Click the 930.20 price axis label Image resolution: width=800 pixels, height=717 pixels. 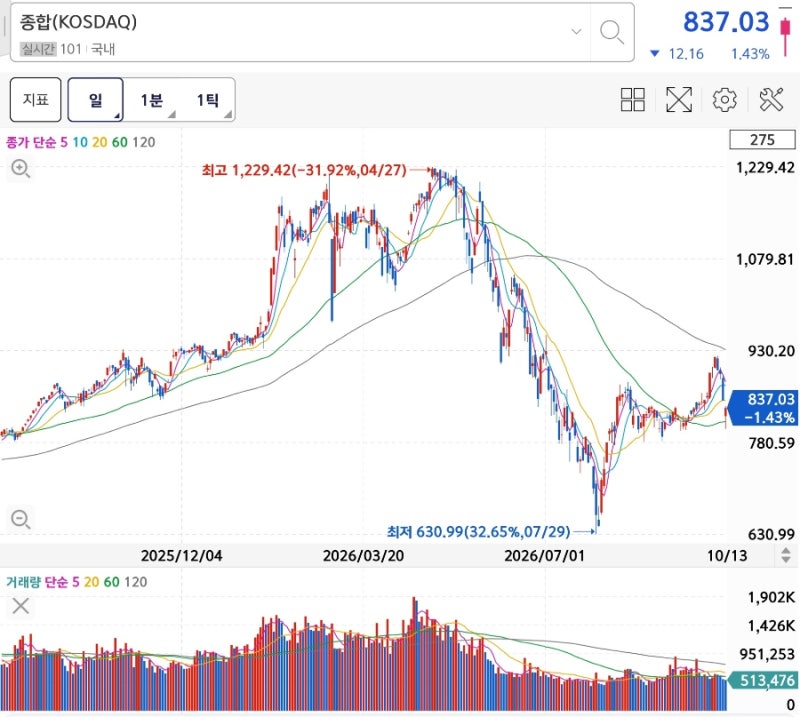coord(771,351)
